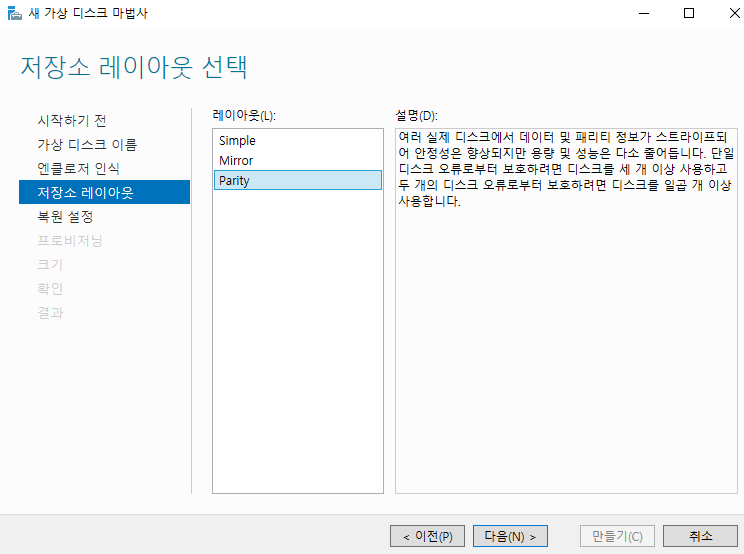Go to the 복원 설정 step
Viewport: 744px width, 554px height.
[x=65, y=216]
